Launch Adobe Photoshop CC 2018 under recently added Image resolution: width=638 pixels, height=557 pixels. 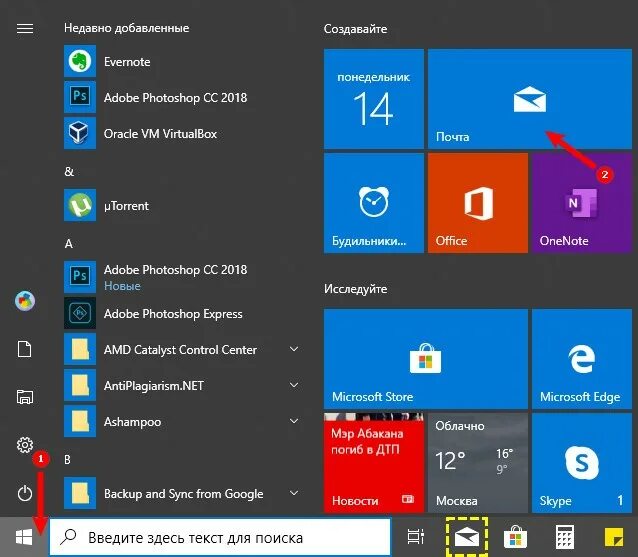(183, 97)
